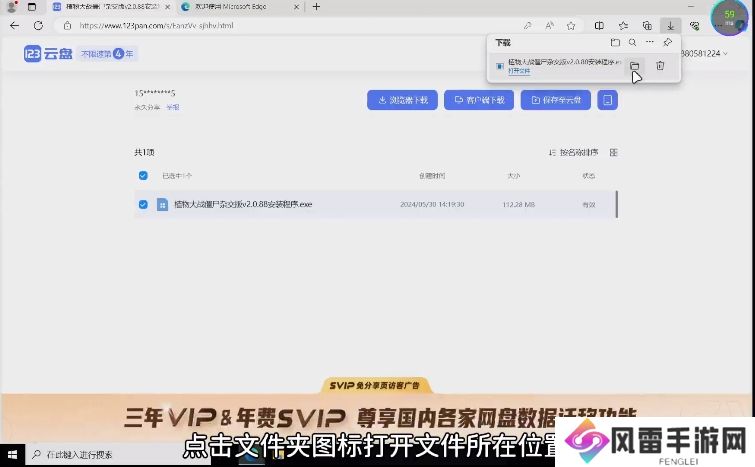
Task: Click the 浏览器下载 browser download button
Action: point(403,100)
